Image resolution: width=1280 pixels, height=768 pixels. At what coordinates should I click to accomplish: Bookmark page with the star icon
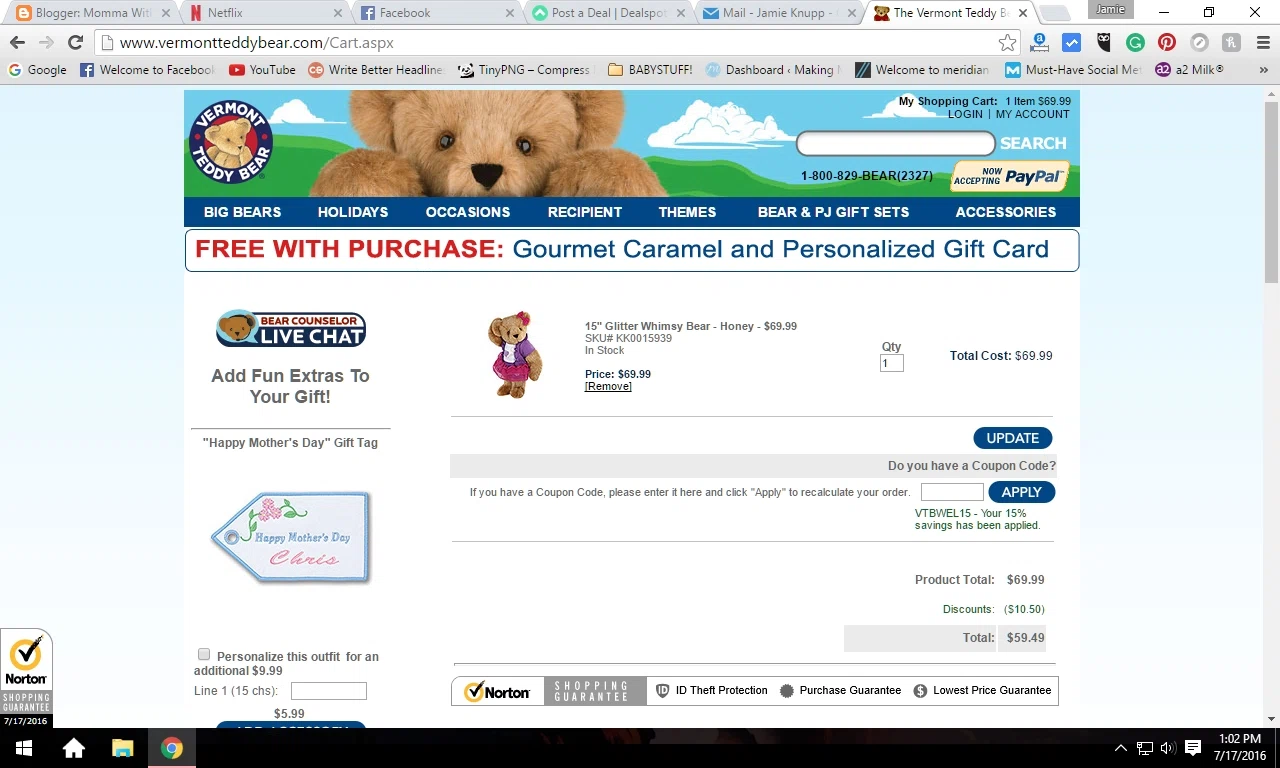1007,43
